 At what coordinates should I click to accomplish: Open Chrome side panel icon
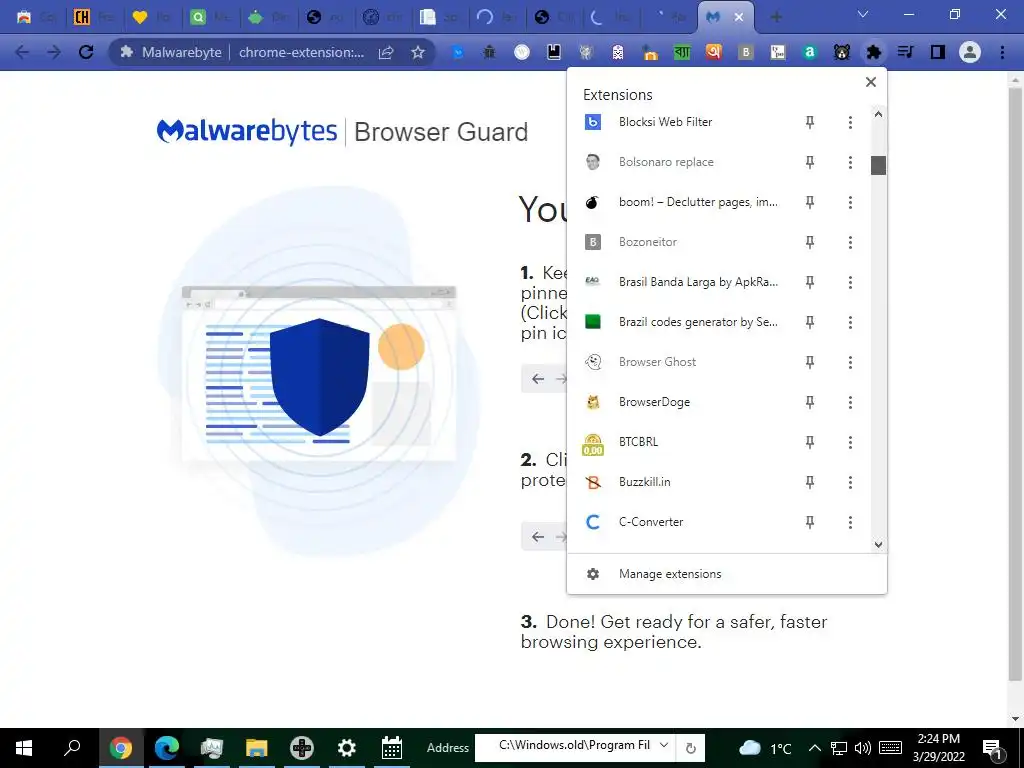pos(937,52)
